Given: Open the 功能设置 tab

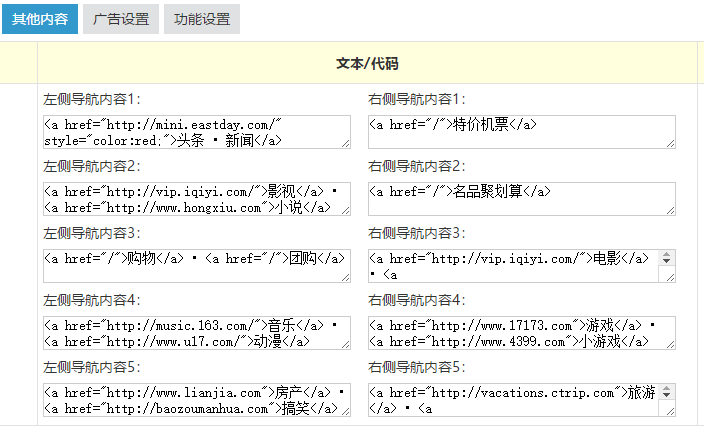Looking at the screenshot, I should 201,19.
